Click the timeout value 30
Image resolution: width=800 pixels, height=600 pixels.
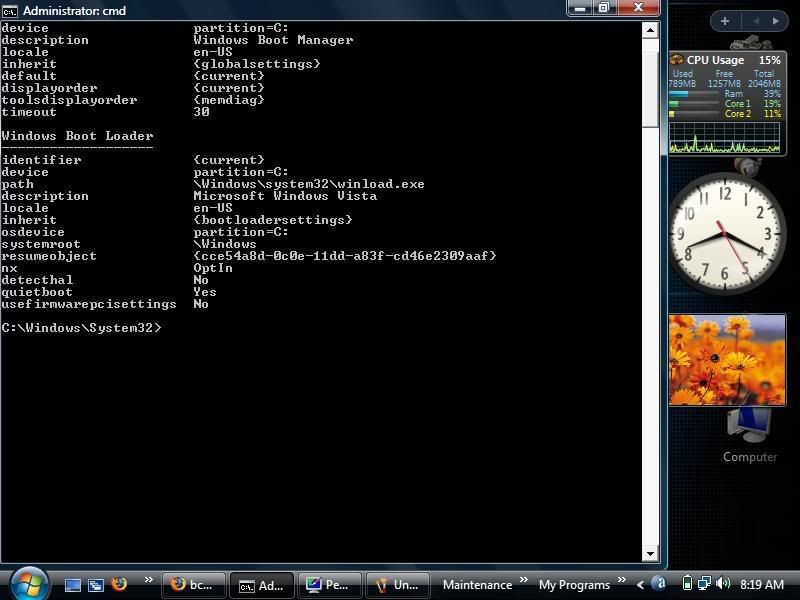coord(202,112)
